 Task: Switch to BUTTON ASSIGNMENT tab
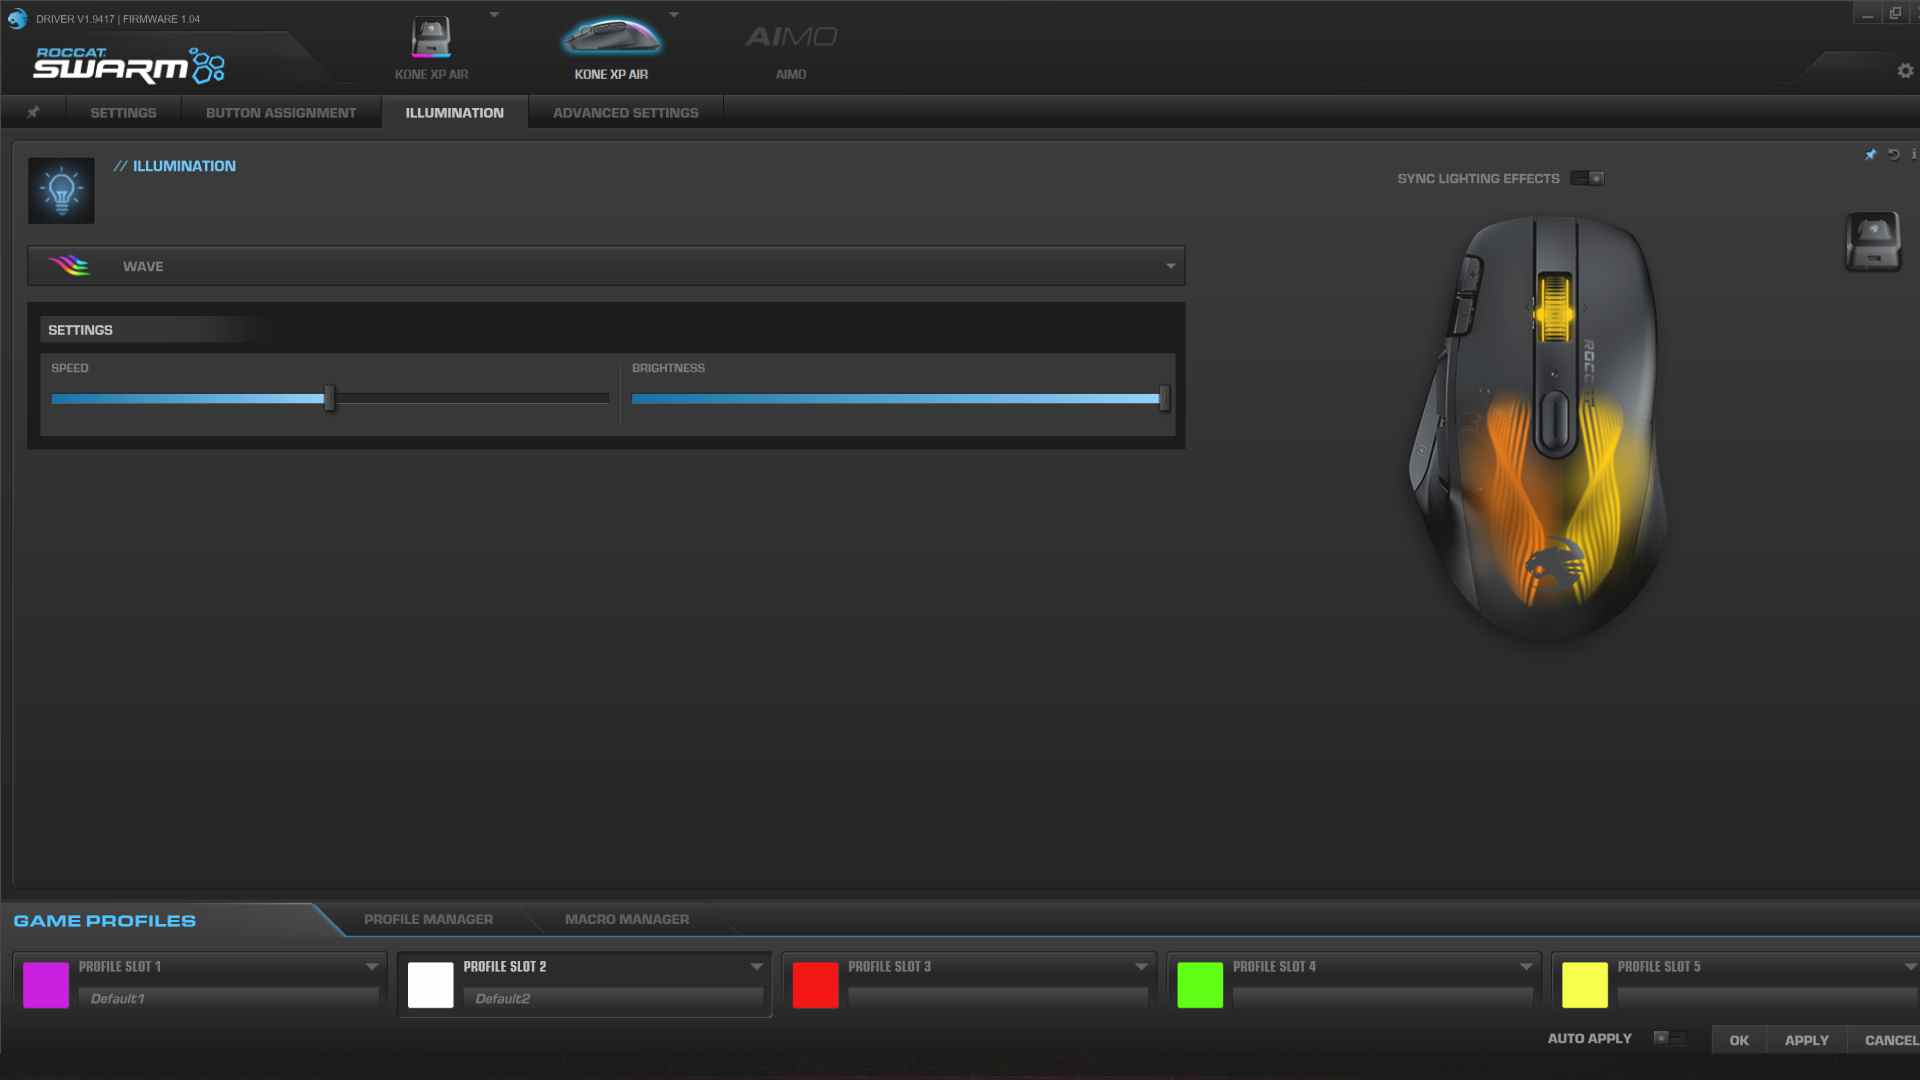click(x=281, y=112)
